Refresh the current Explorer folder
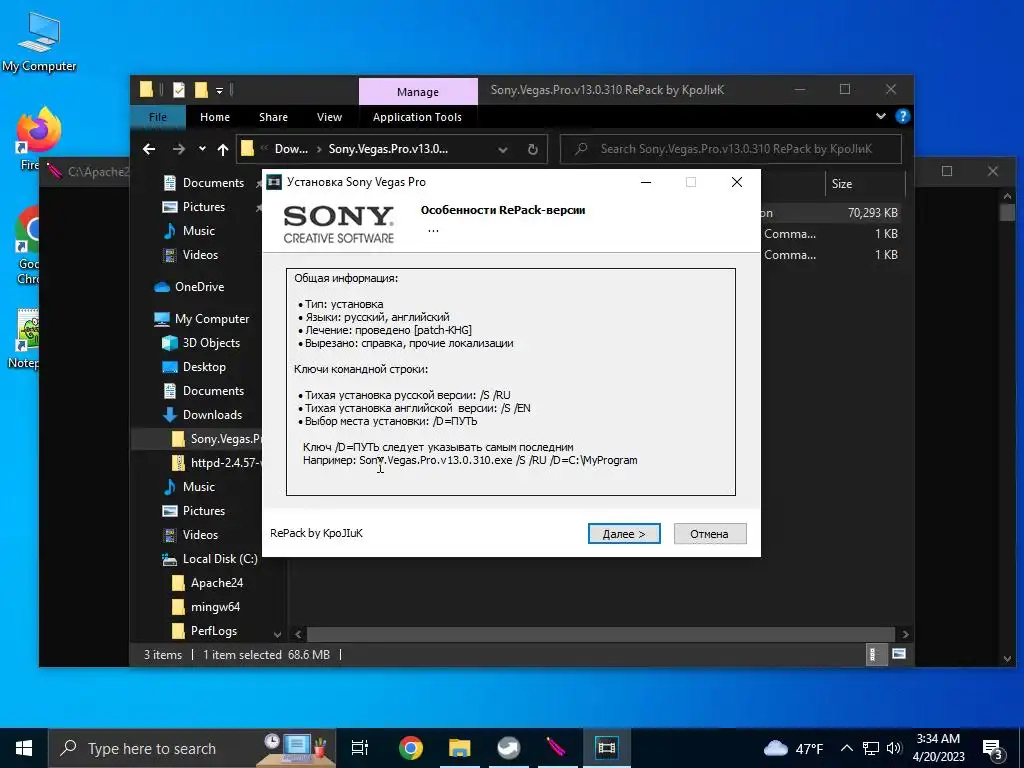 coord(532,150)
